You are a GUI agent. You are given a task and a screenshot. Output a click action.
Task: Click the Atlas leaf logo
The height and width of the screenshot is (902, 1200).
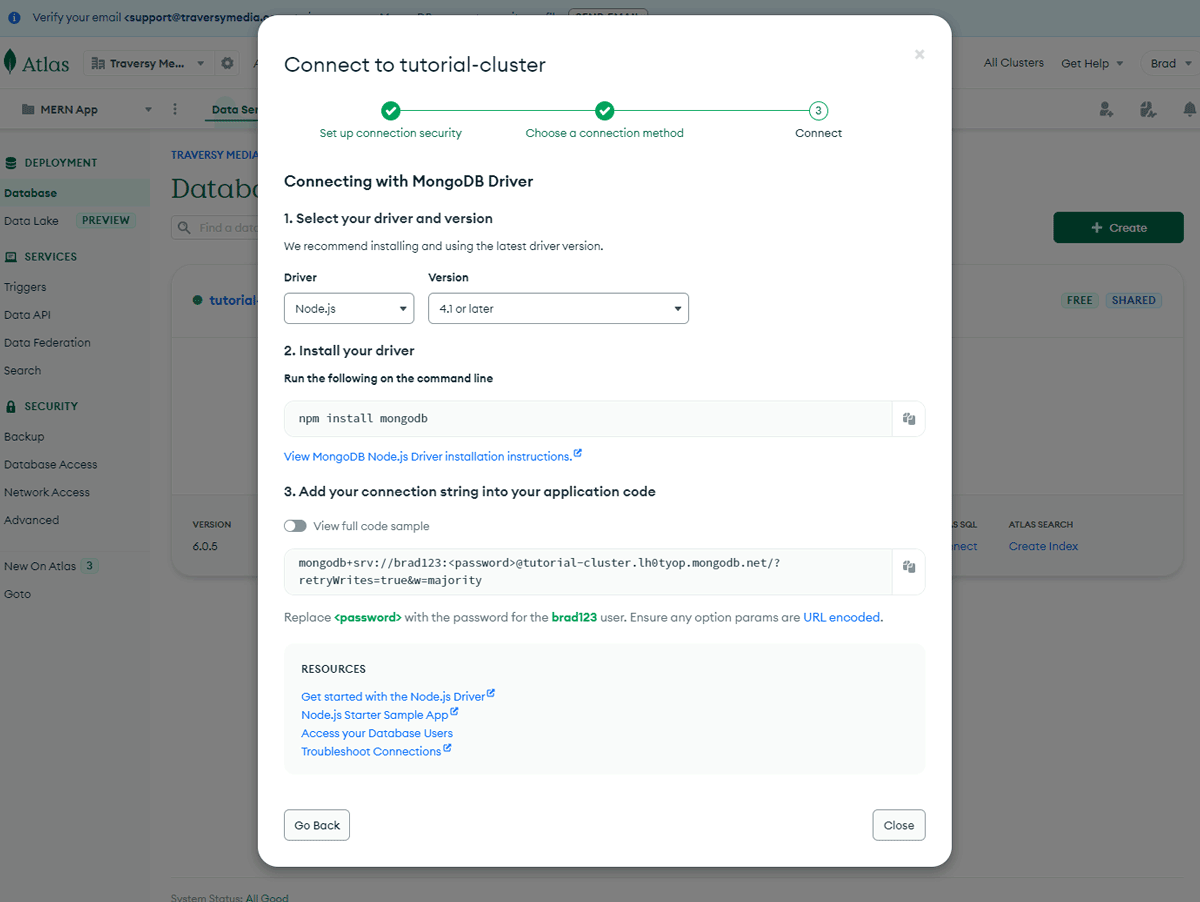10,62
